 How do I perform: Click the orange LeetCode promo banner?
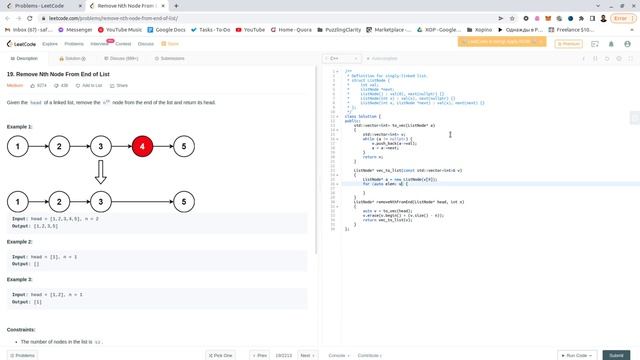[x=502, y=42]
